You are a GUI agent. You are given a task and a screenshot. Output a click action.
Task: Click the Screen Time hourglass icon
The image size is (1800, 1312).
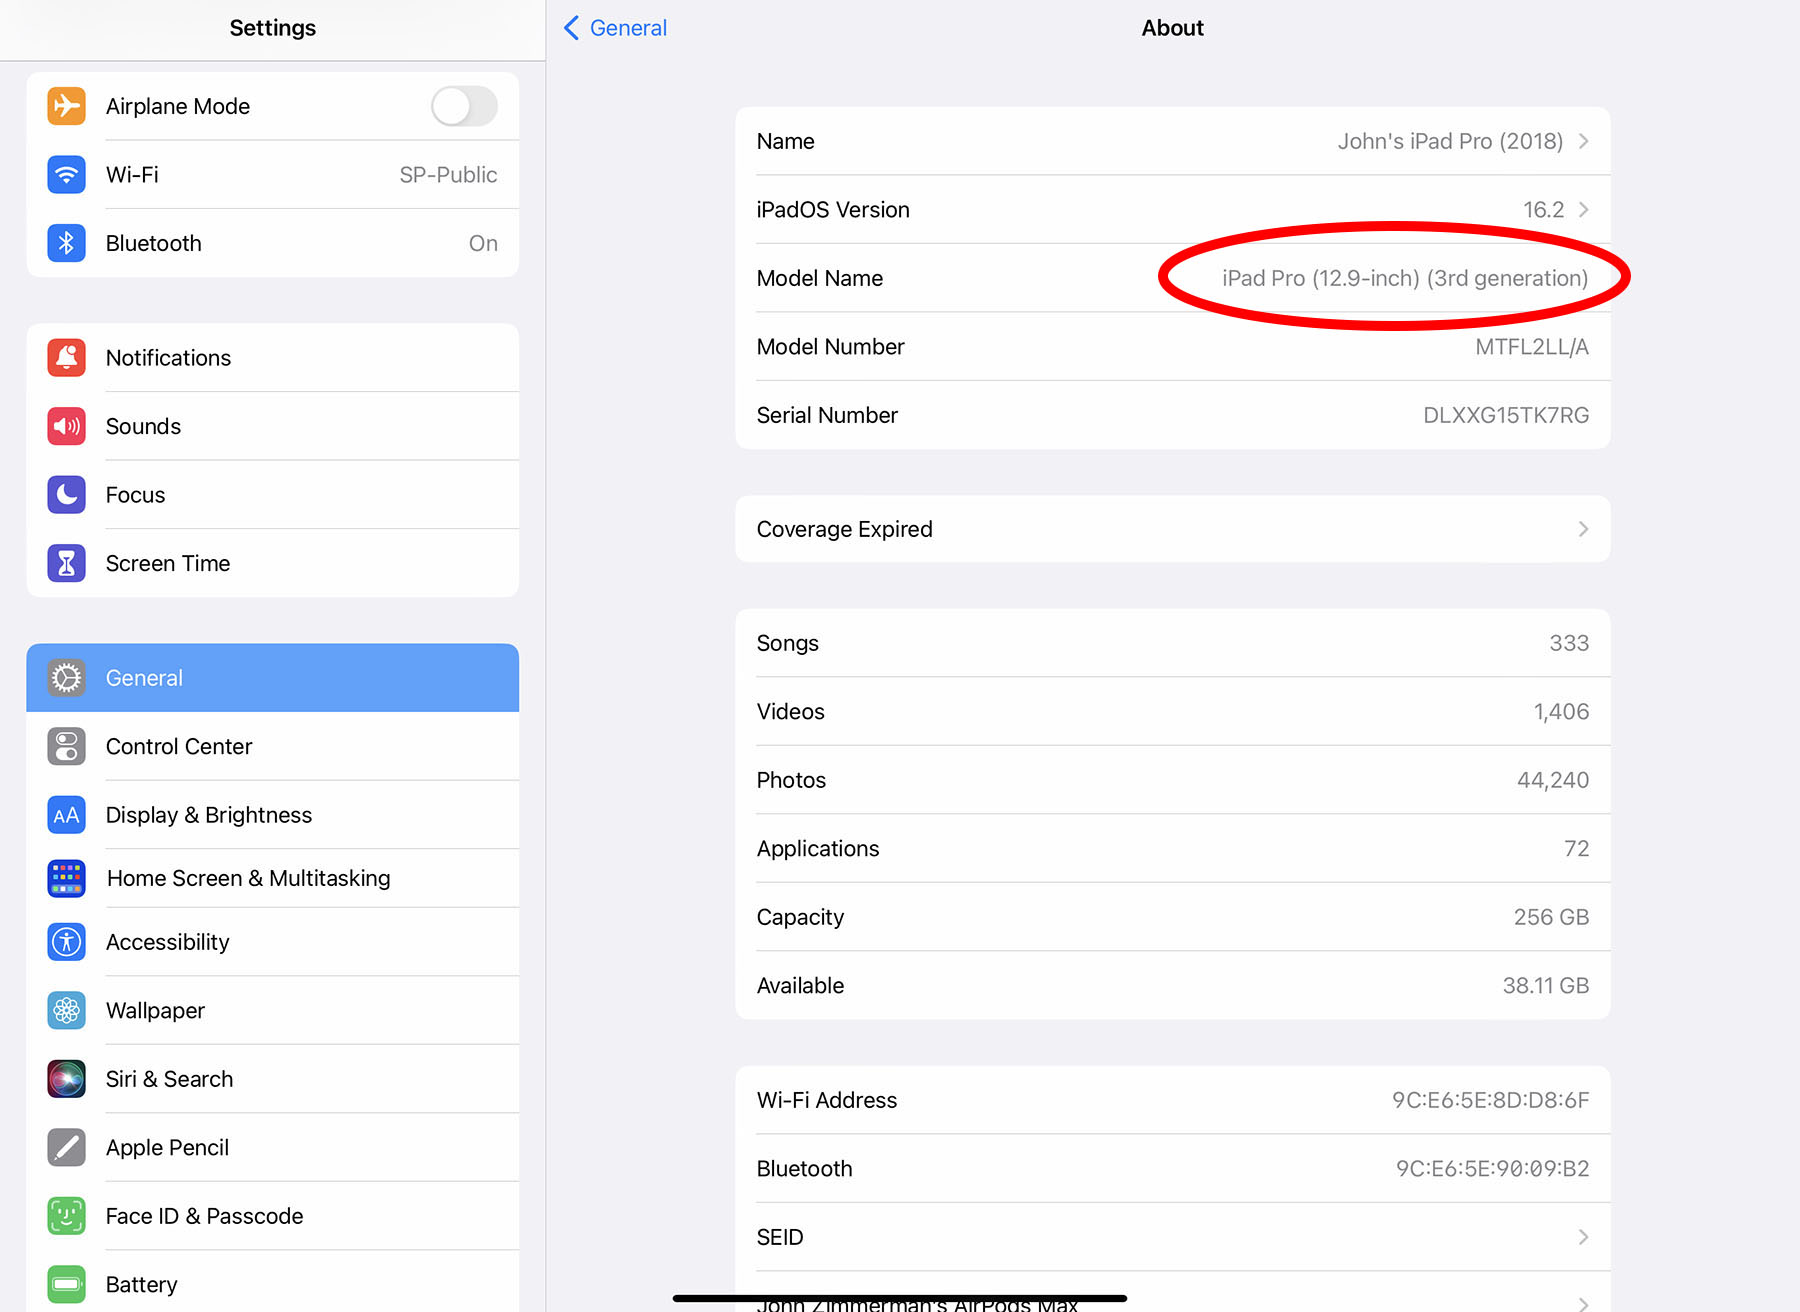point(66,562)
